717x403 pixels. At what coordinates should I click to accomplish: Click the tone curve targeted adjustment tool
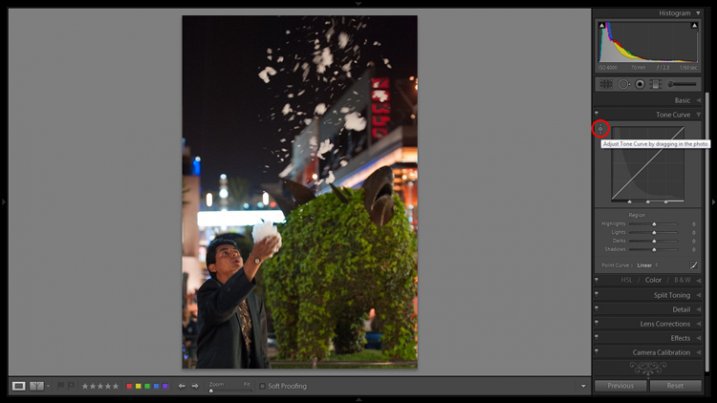[600, 128]
